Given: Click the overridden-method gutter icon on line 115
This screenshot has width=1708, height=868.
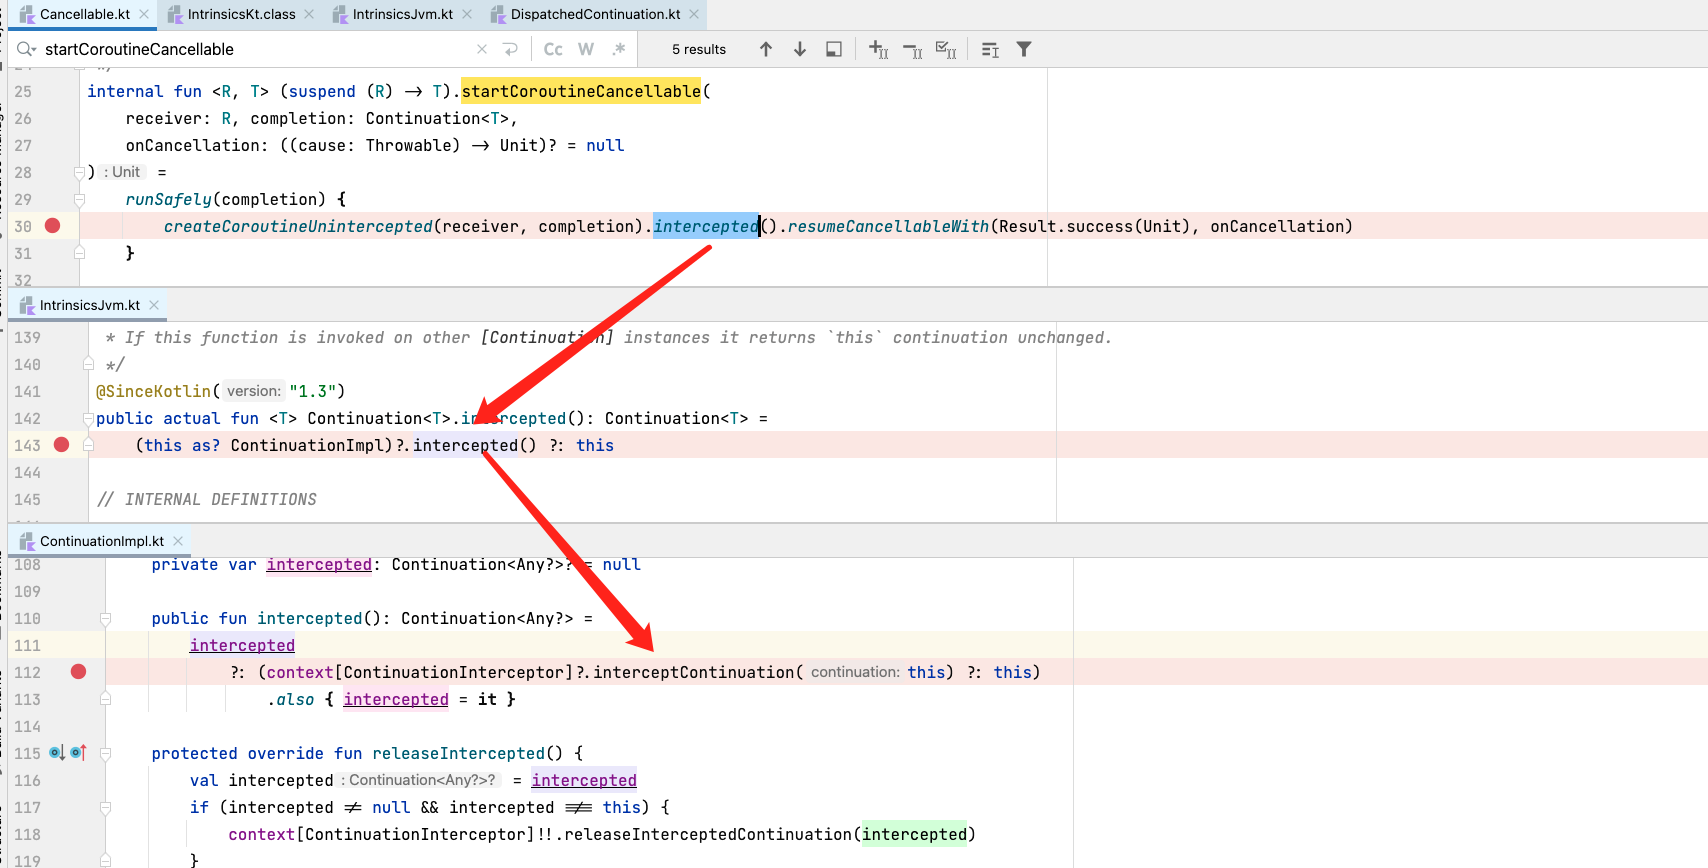Looking at the screenshot, I should (x=57, y=753).
